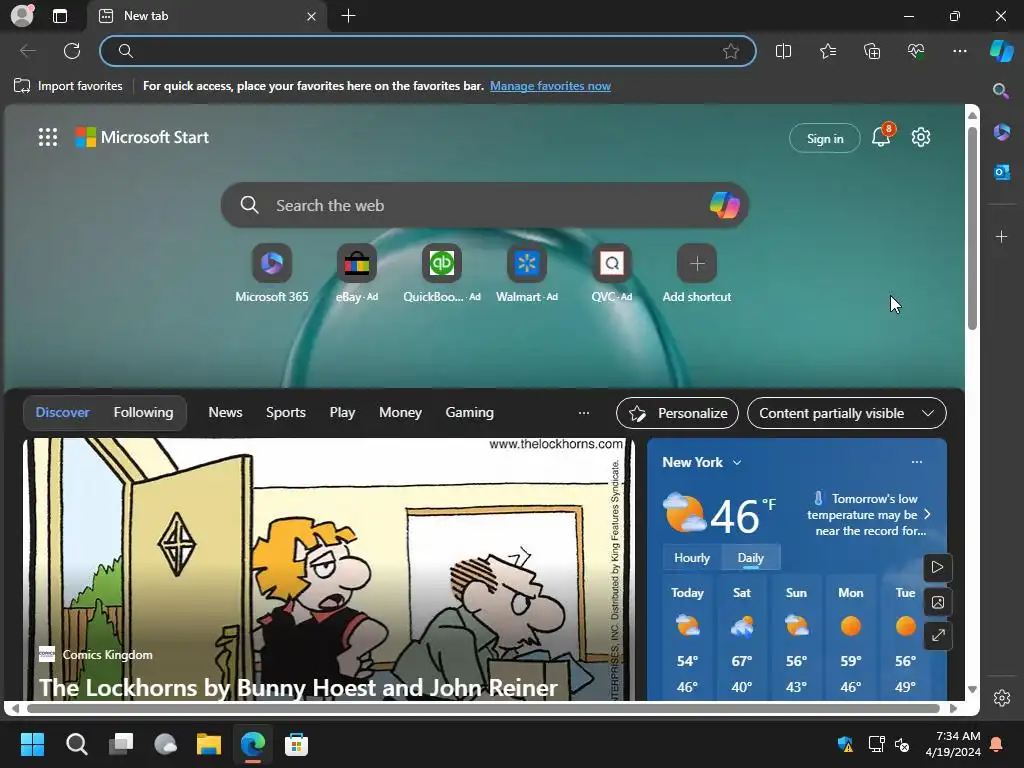Screen dimensions: 1024x768
Task: Open sidebar search icon
Action: coord(1001,91)
